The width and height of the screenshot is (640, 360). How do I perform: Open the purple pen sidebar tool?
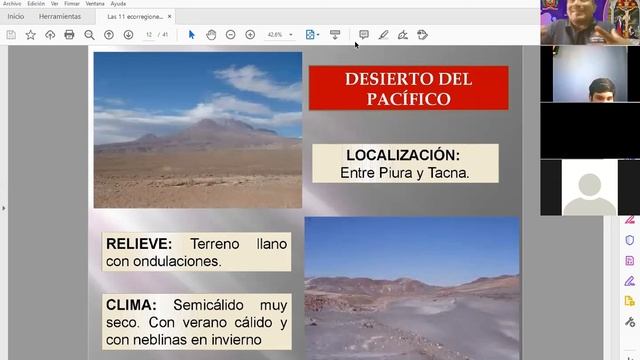630,281
